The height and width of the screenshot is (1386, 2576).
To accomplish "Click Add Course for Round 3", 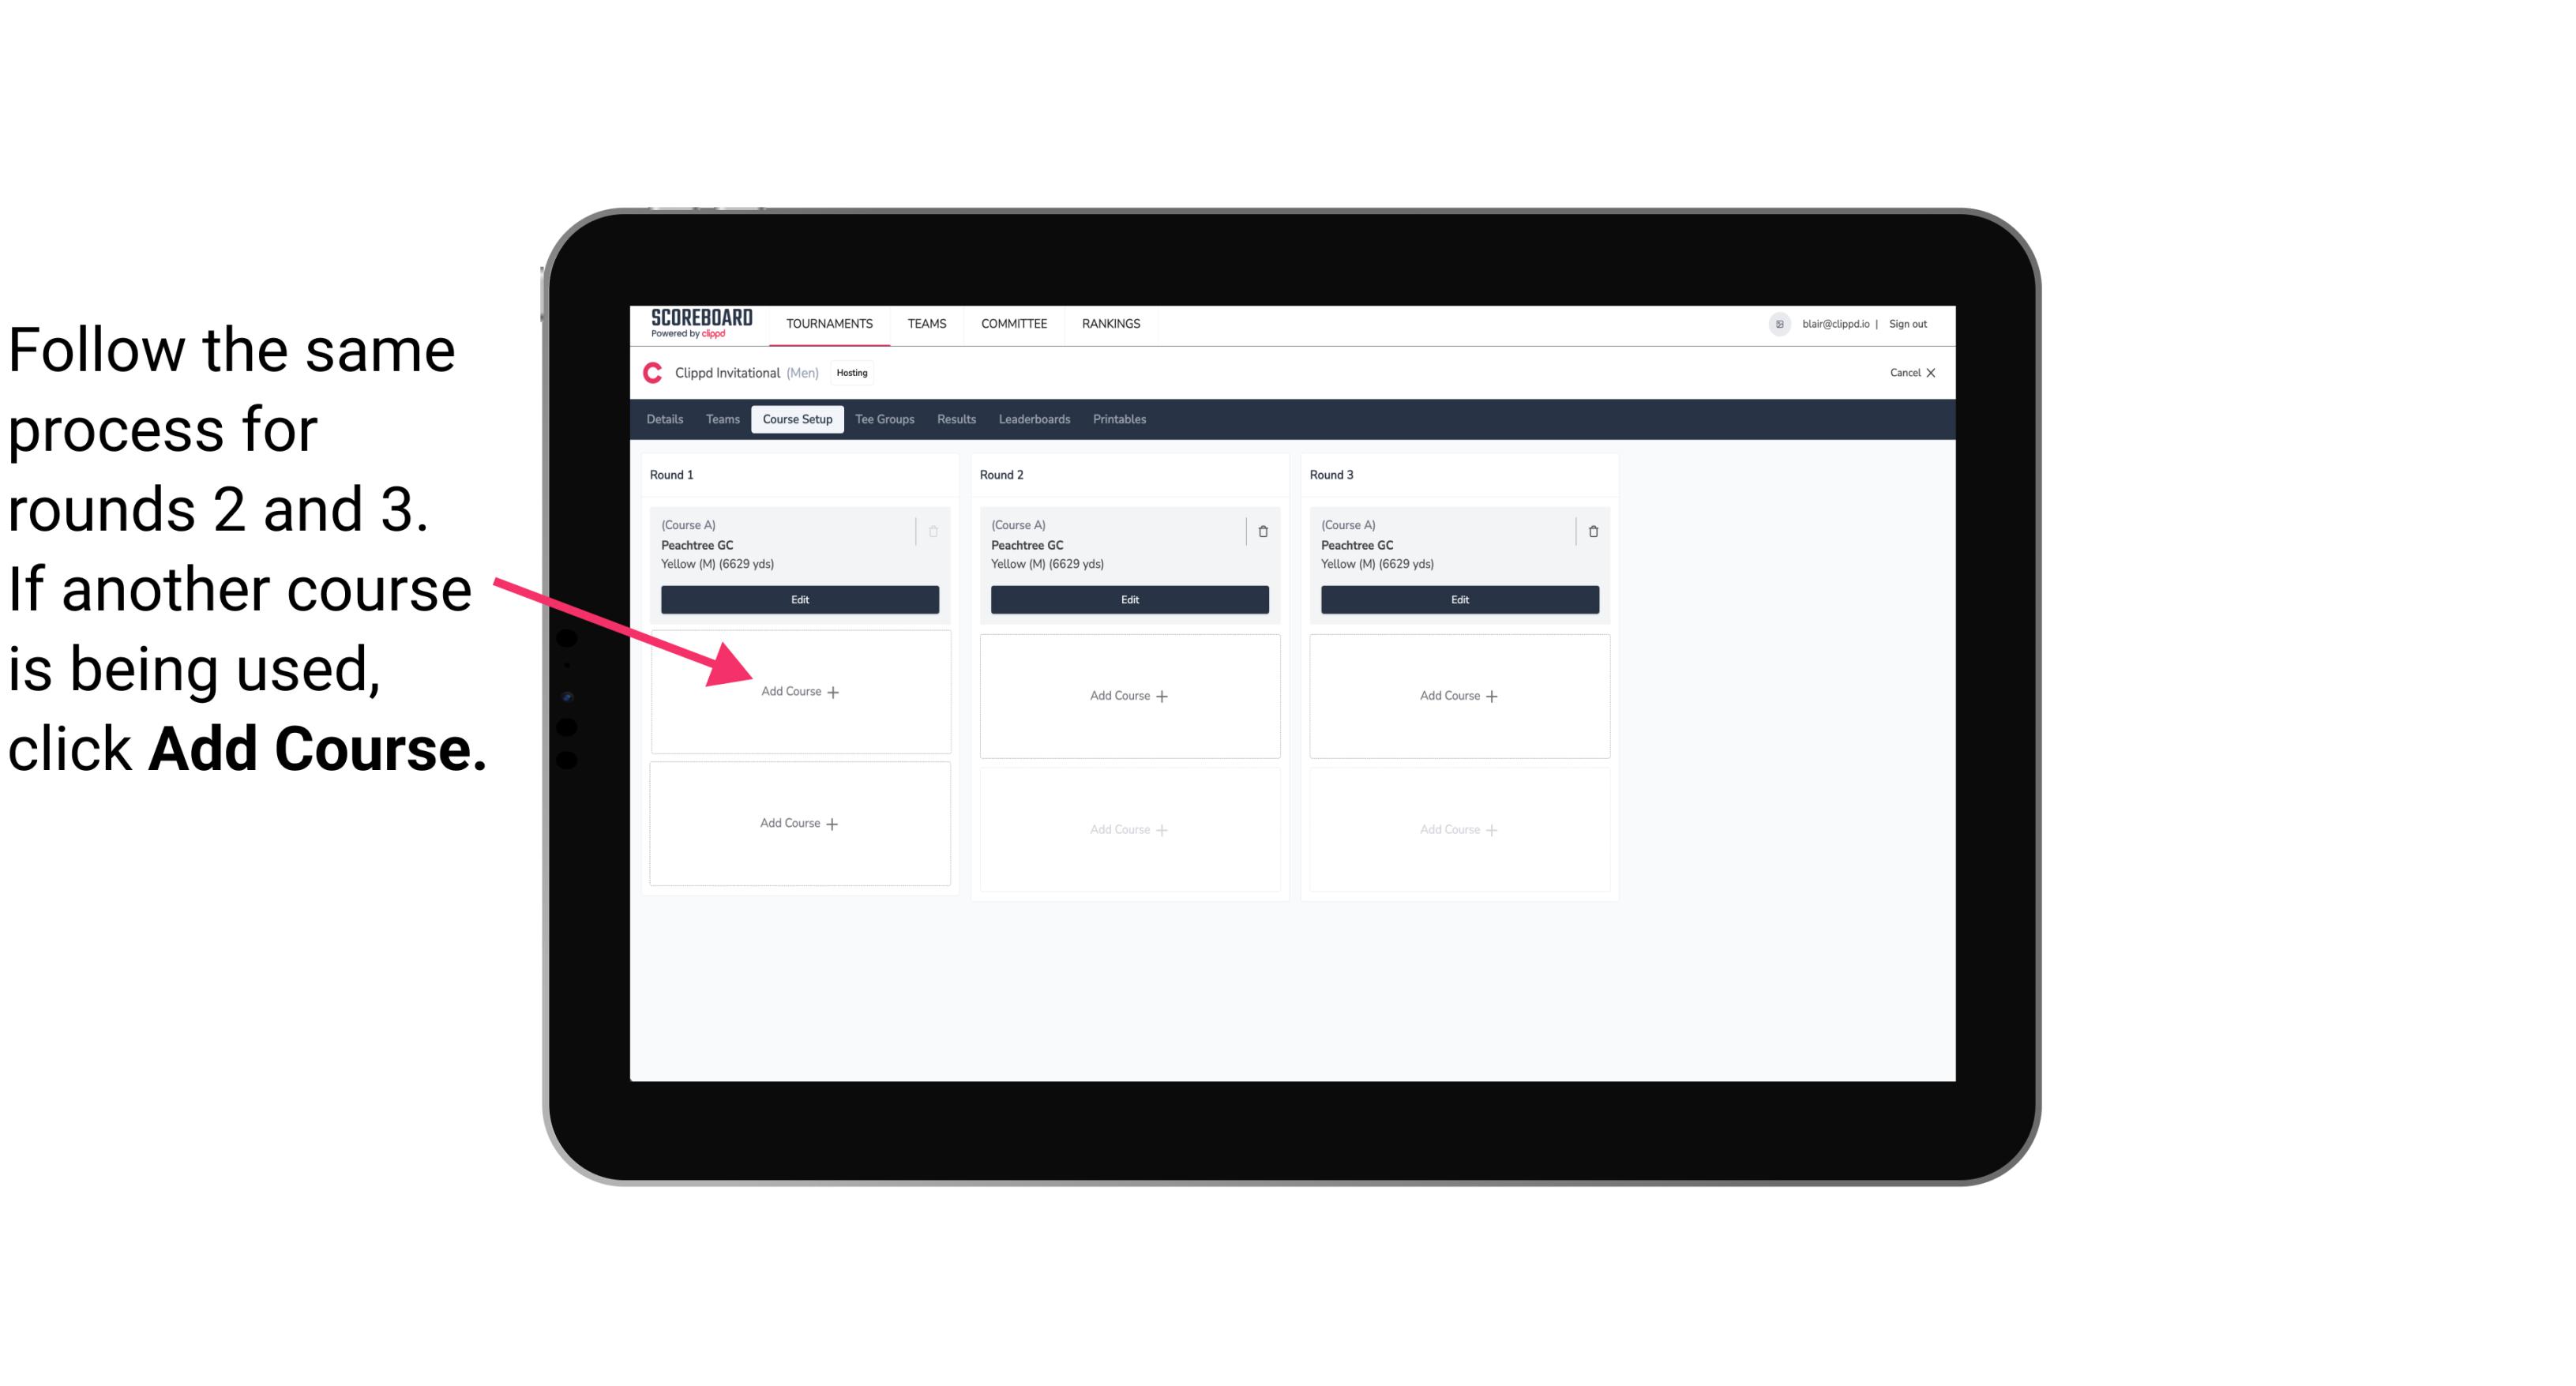I will coord(1457,695).
